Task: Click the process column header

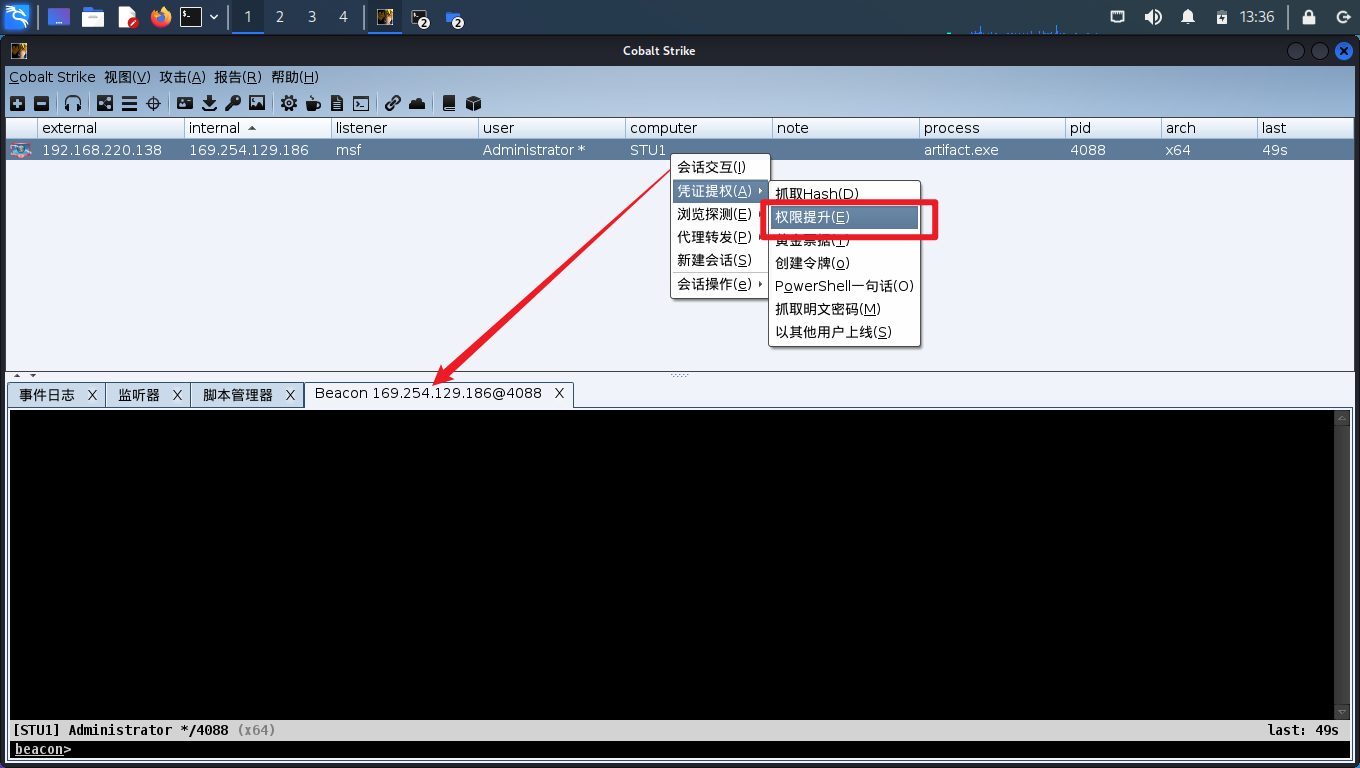Action: tap(992, 128)
